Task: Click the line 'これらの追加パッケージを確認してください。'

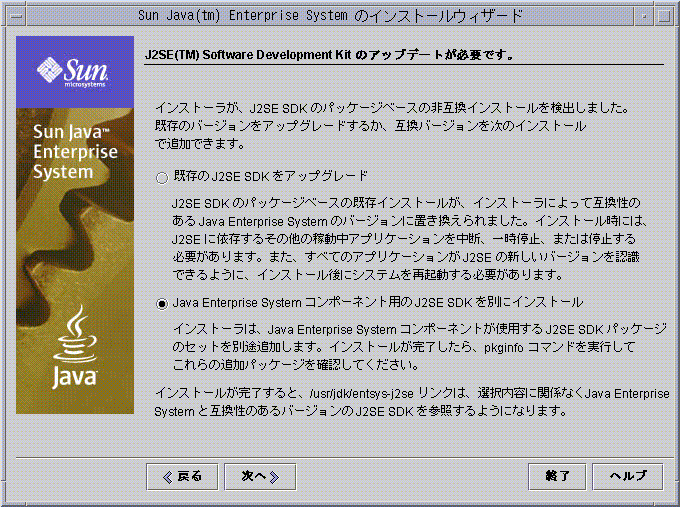Action: (296, 365)
